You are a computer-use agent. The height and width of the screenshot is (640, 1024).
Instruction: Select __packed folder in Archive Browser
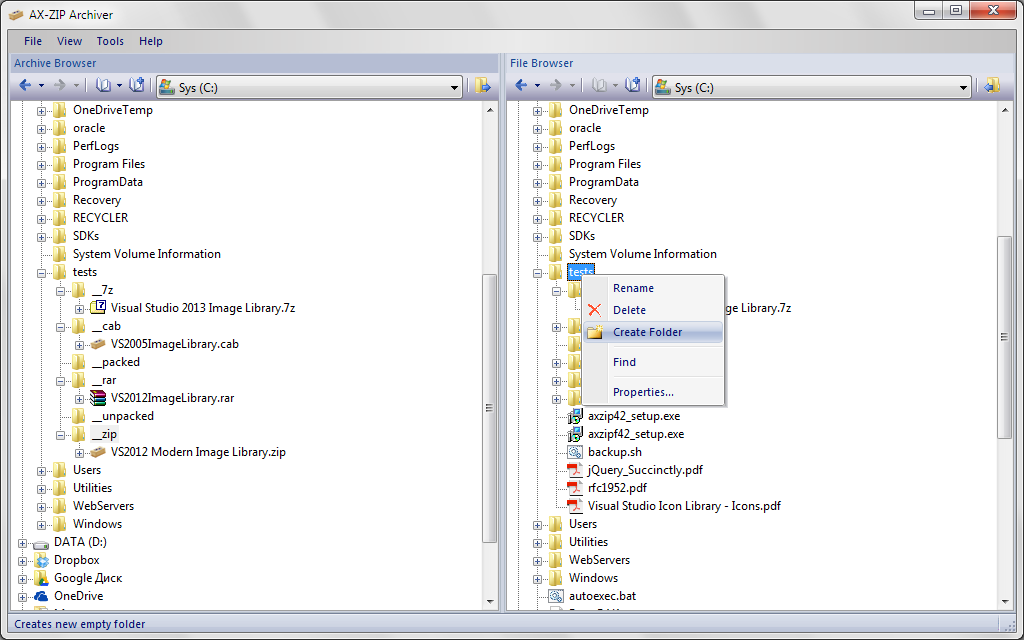tap(116, 362)
